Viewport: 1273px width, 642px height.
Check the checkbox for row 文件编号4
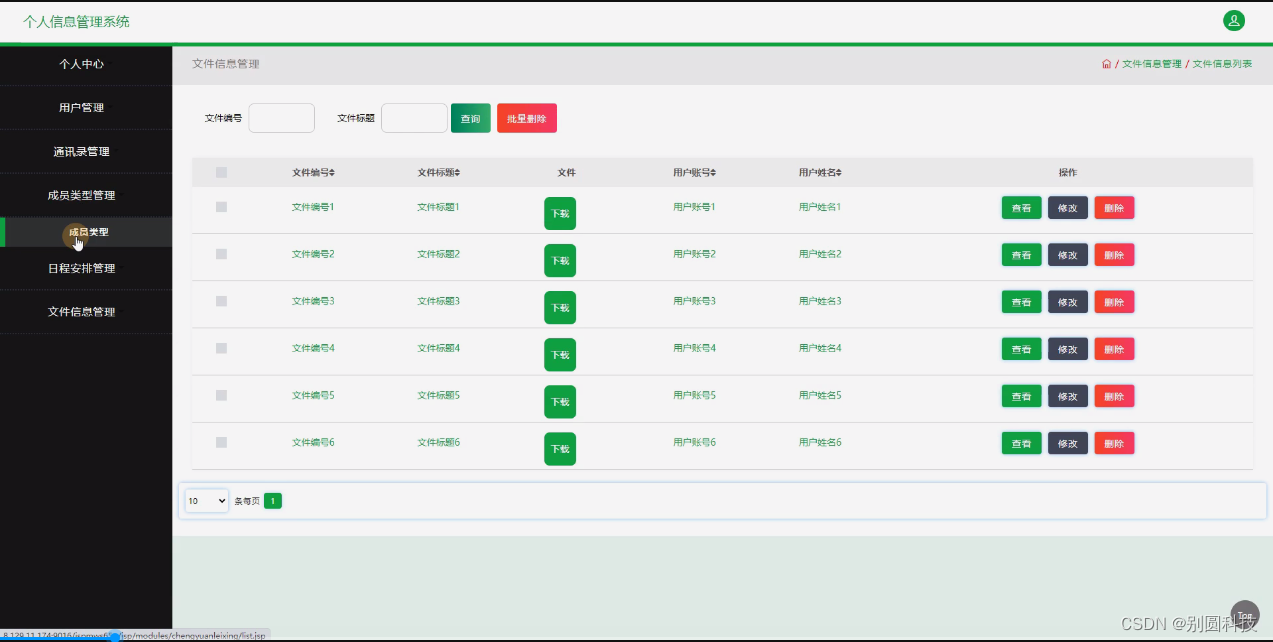point(221,348)
